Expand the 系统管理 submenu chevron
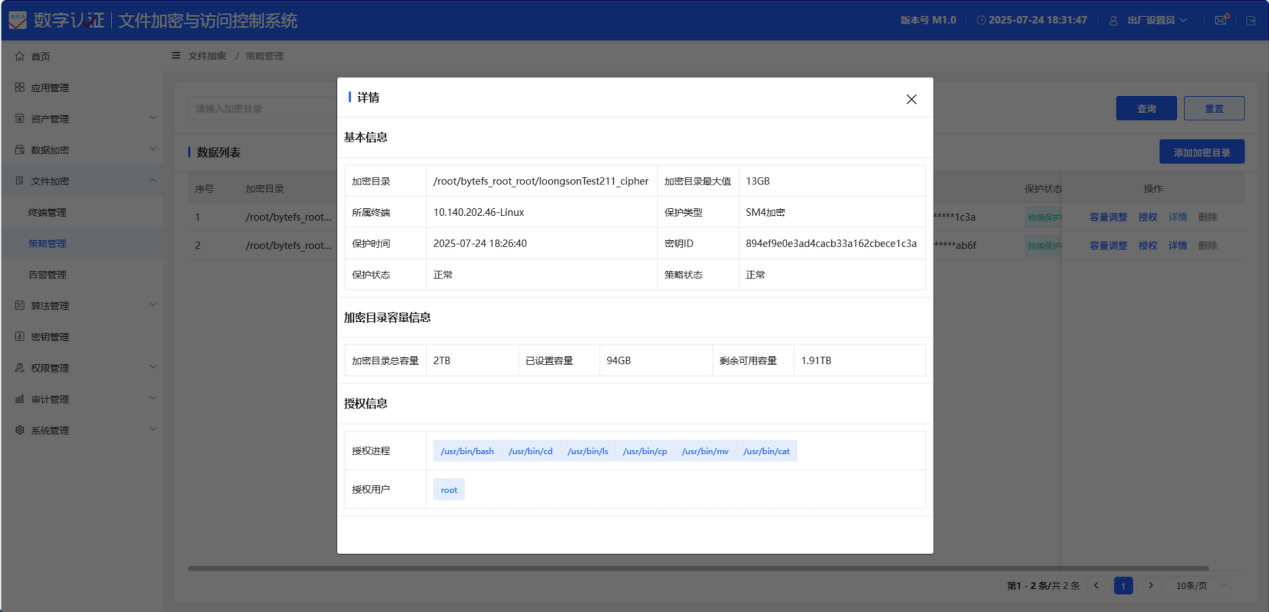The image size is (1269, 612). pos(153,429)
